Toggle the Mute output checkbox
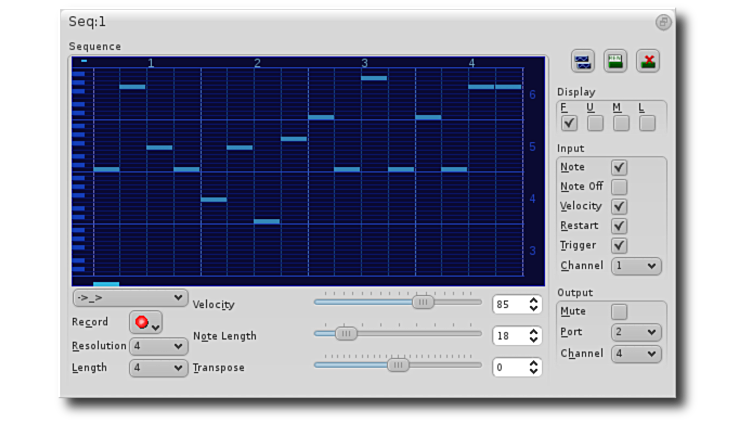This screenshot has width=752, height=423. [619, 312]
